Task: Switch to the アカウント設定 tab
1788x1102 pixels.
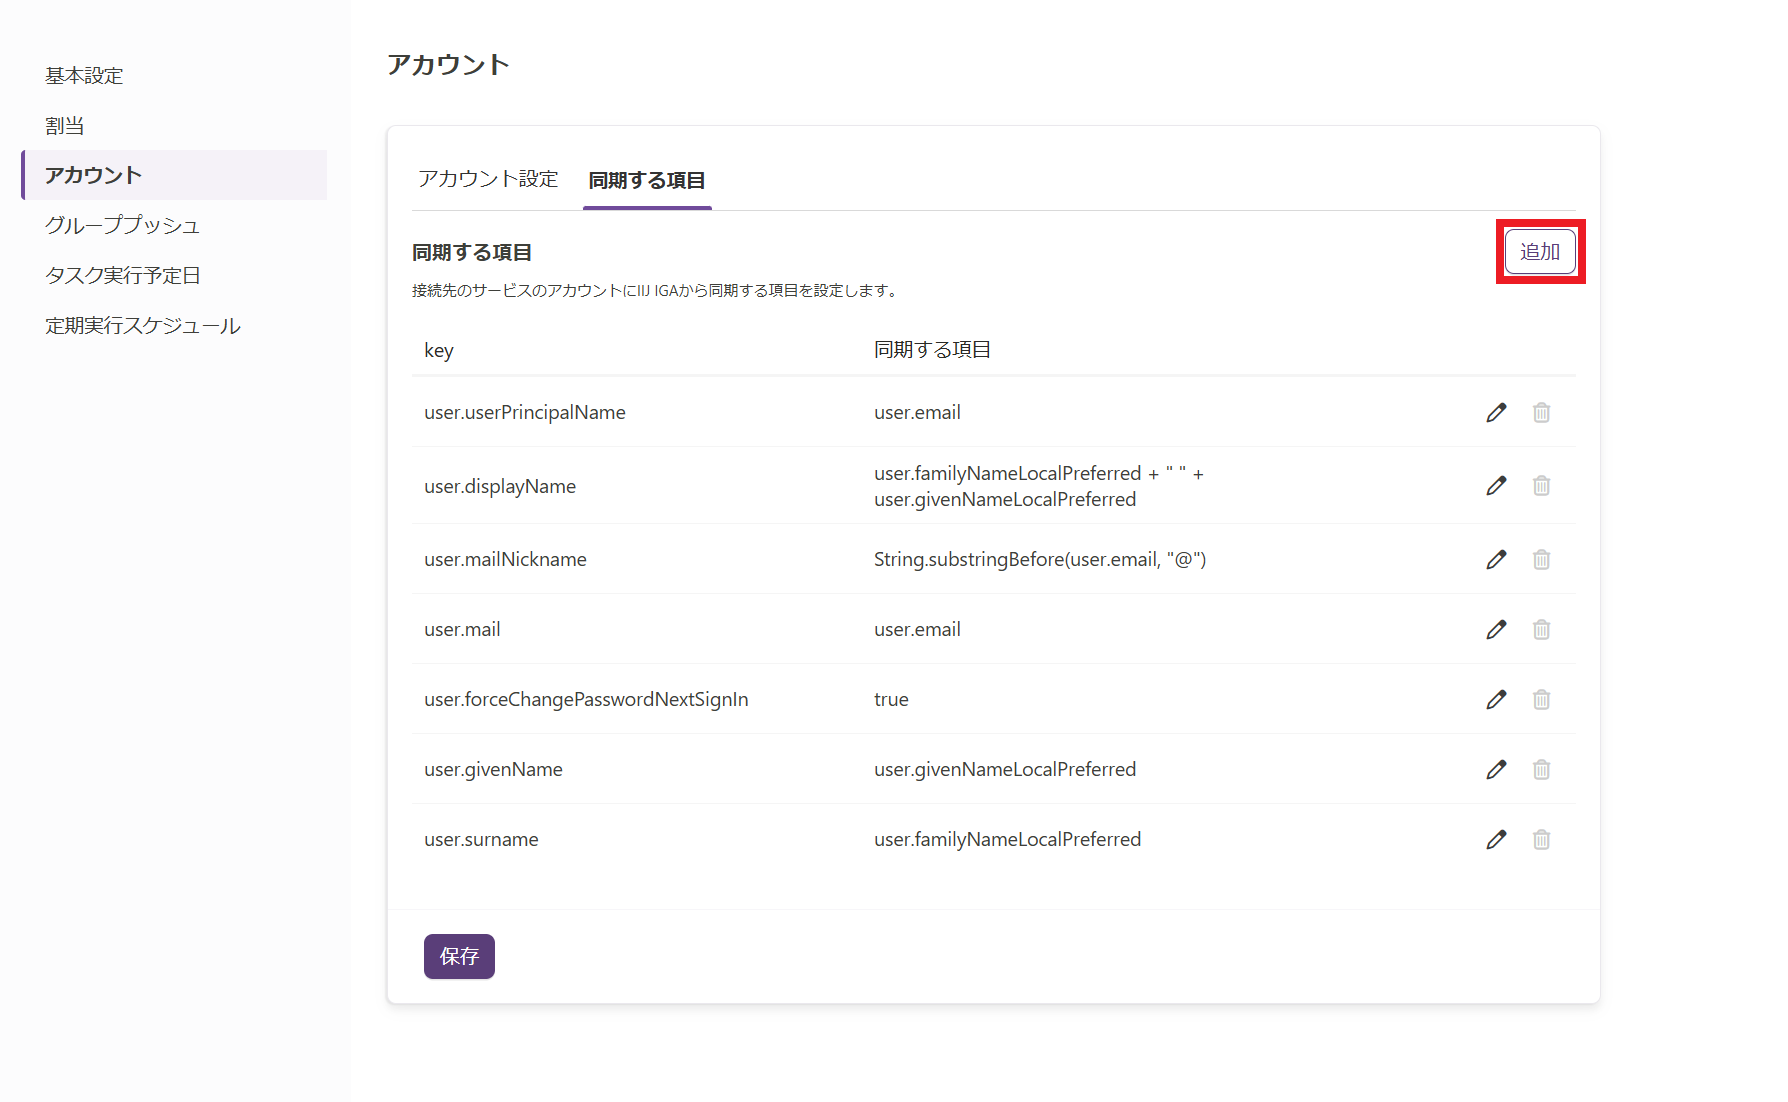Action: [488, 180]
